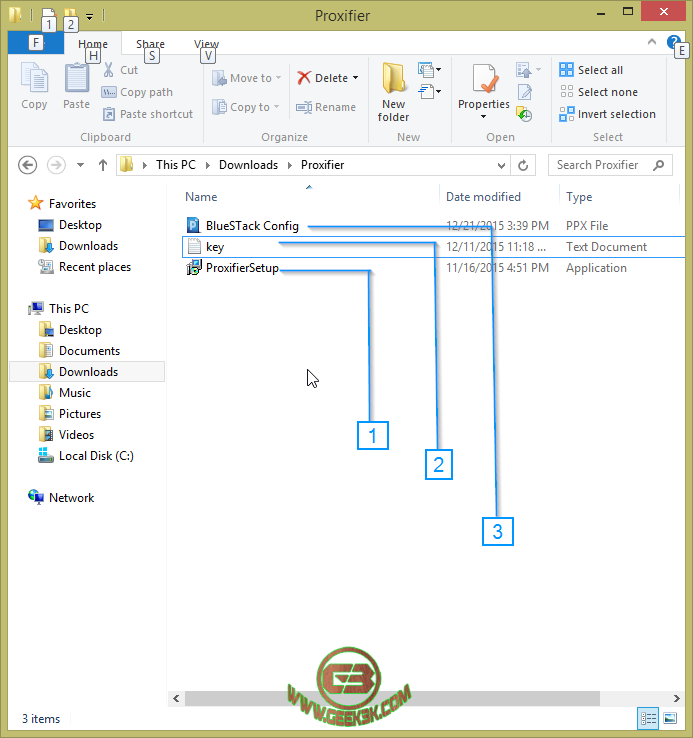Refresh the Proxifier folder view
This screenshot has height=738, width=693.
(x=523, y=165)
